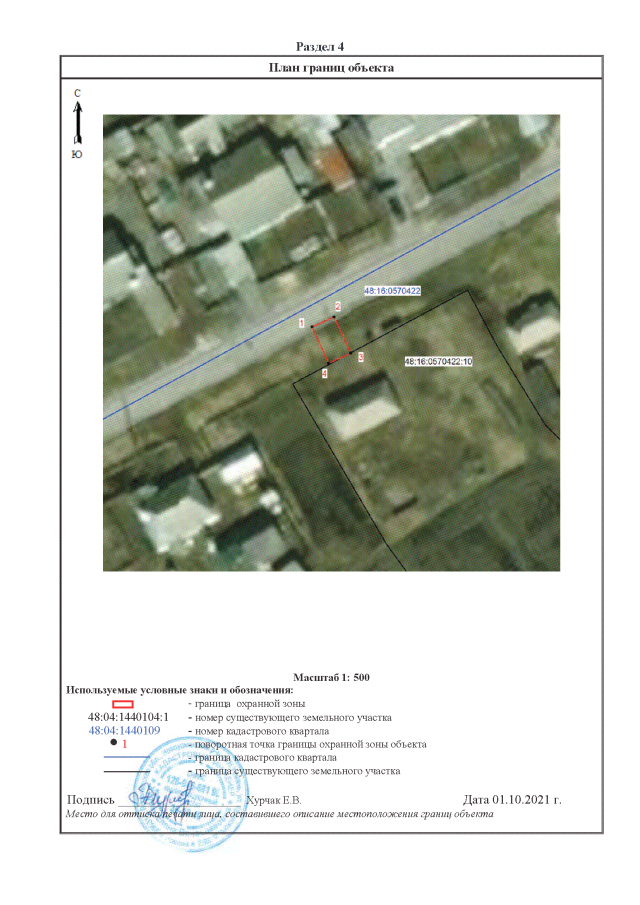This screenshot has height=905, width=640.
Task: Click the heading "Раздел 4"
Action: [320, 46]
